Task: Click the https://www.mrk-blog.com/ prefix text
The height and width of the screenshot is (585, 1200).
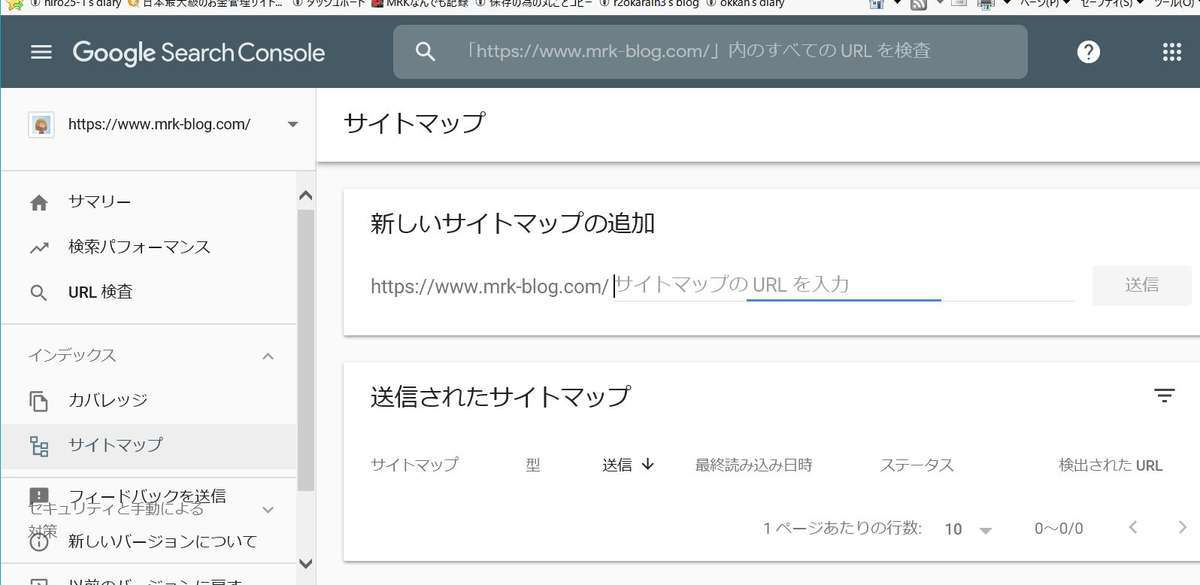Action: click(489, 286)
